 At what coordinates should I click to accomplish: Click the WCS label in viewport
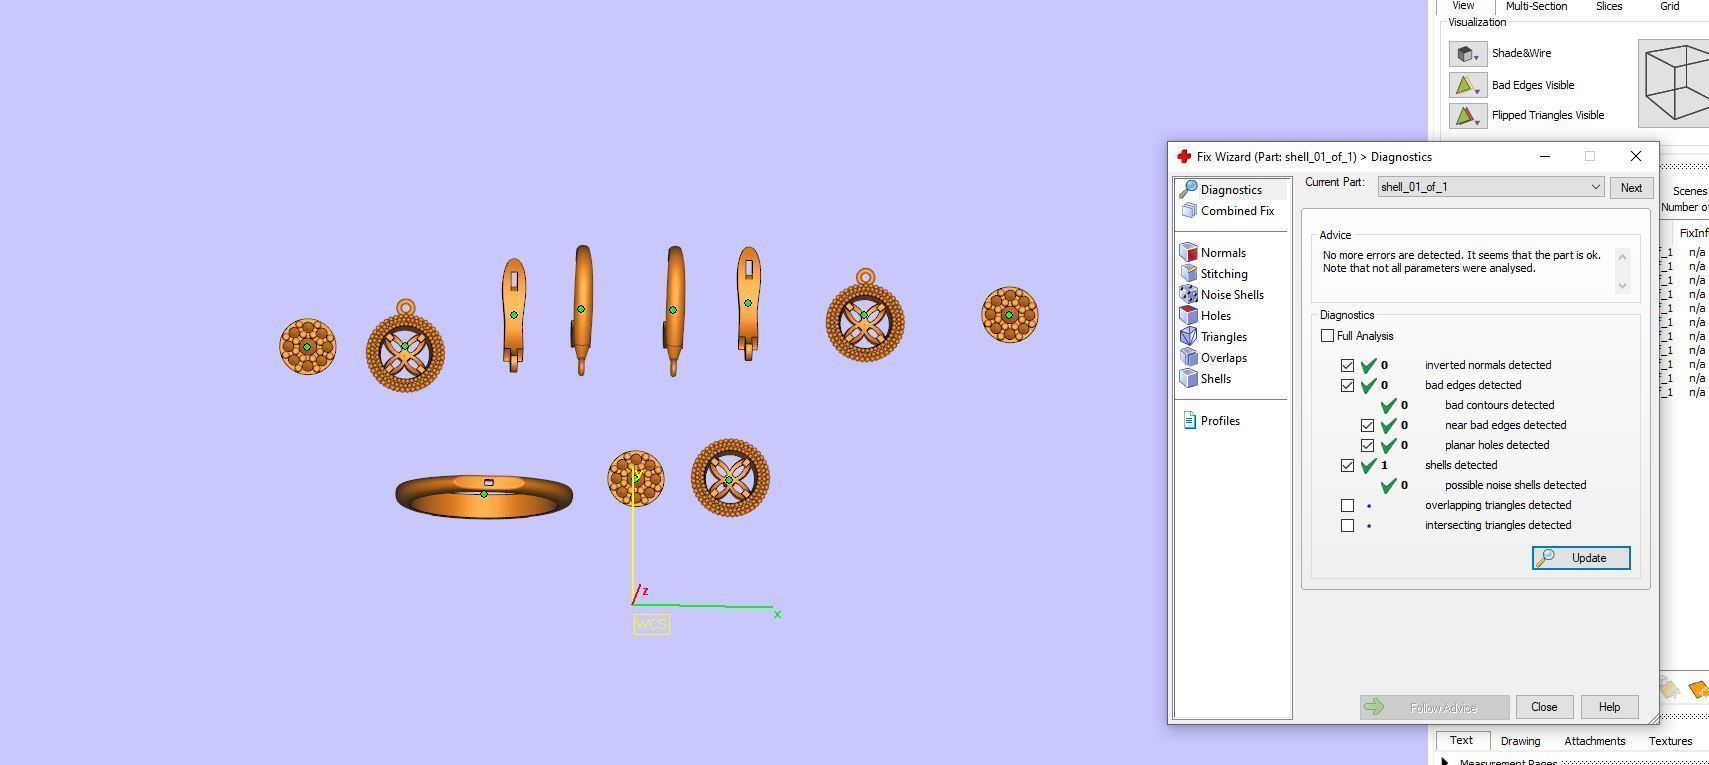click(651, 625)
